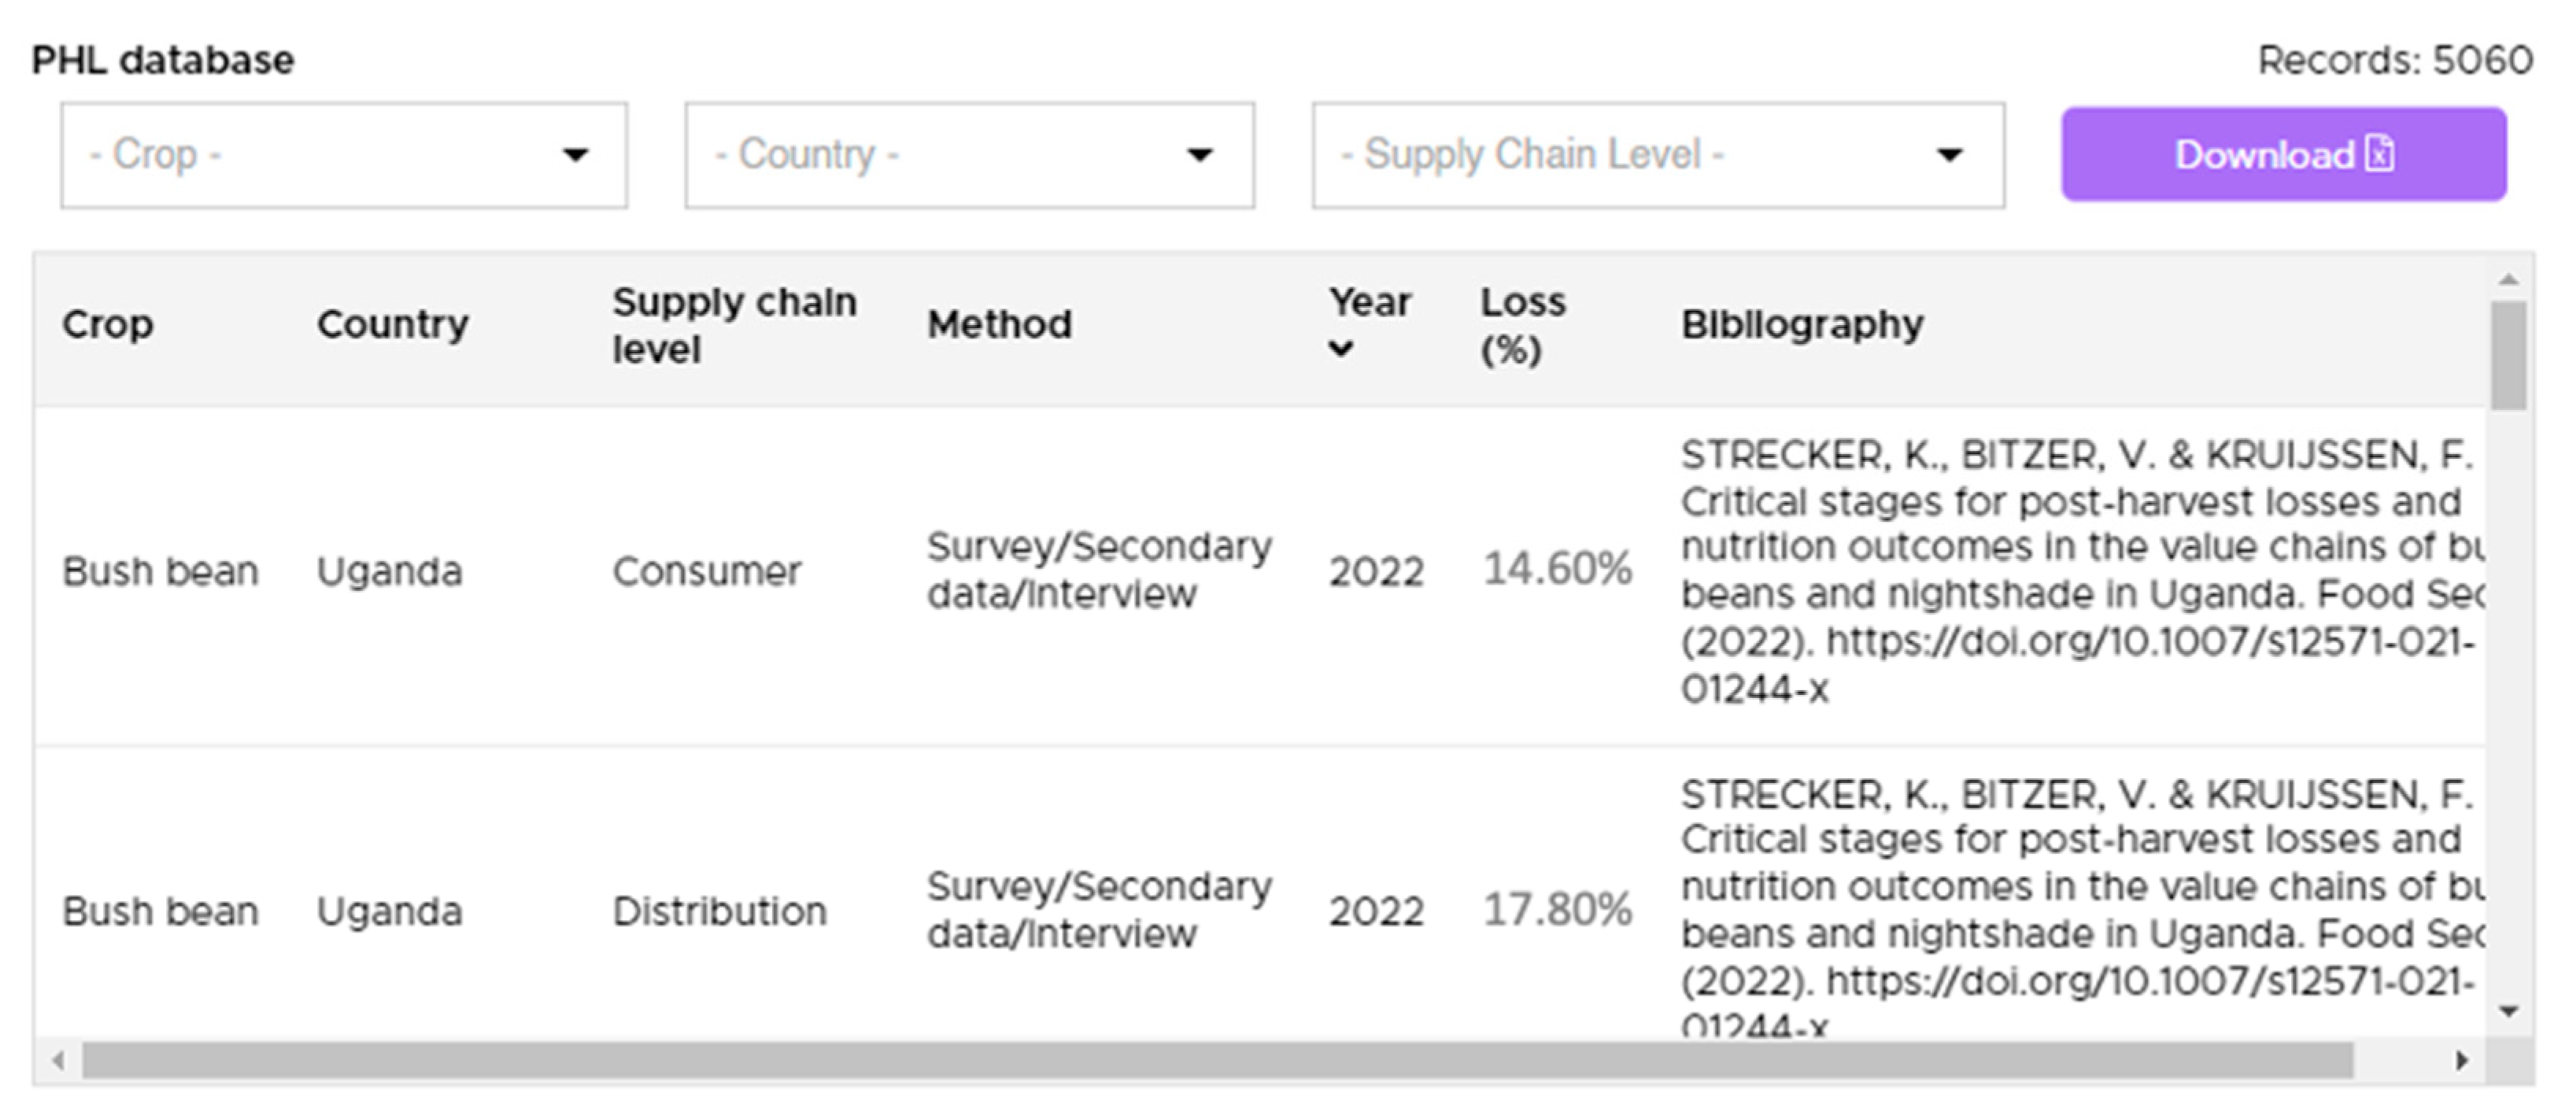Click the horizontal scrollbar thumb

click(x=1216, y=1060)
